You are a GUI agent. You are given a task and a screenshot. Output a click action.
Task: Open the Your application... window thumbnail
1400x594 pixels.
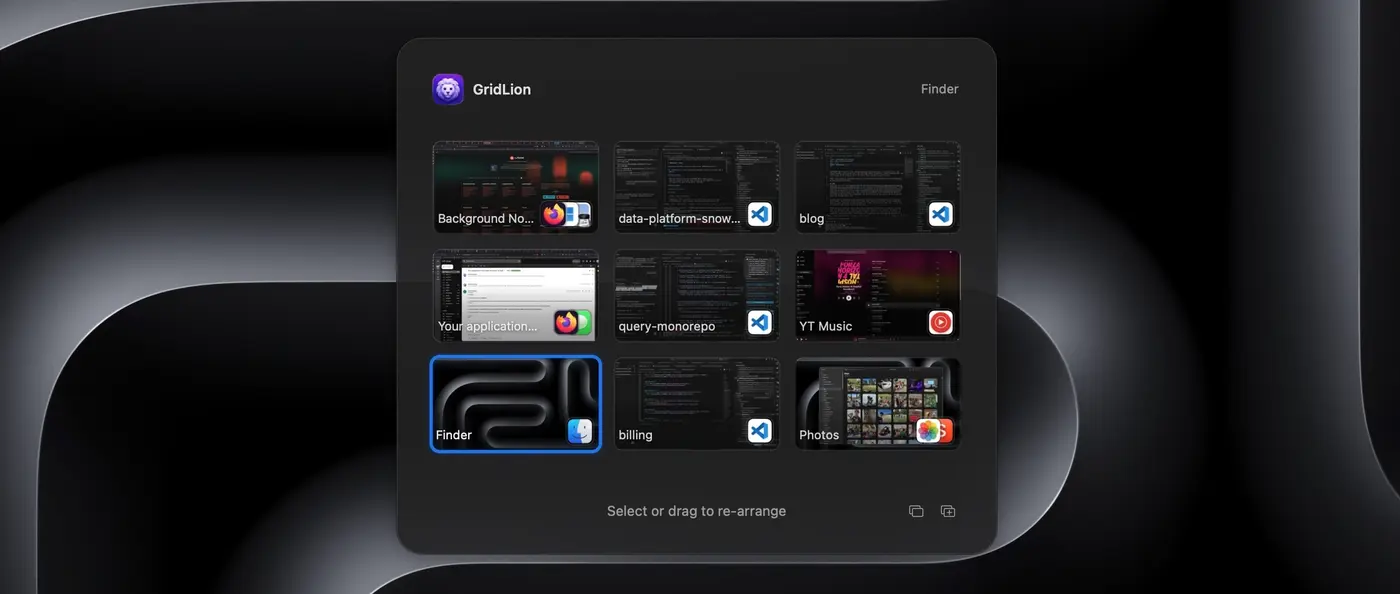[516, 295]
